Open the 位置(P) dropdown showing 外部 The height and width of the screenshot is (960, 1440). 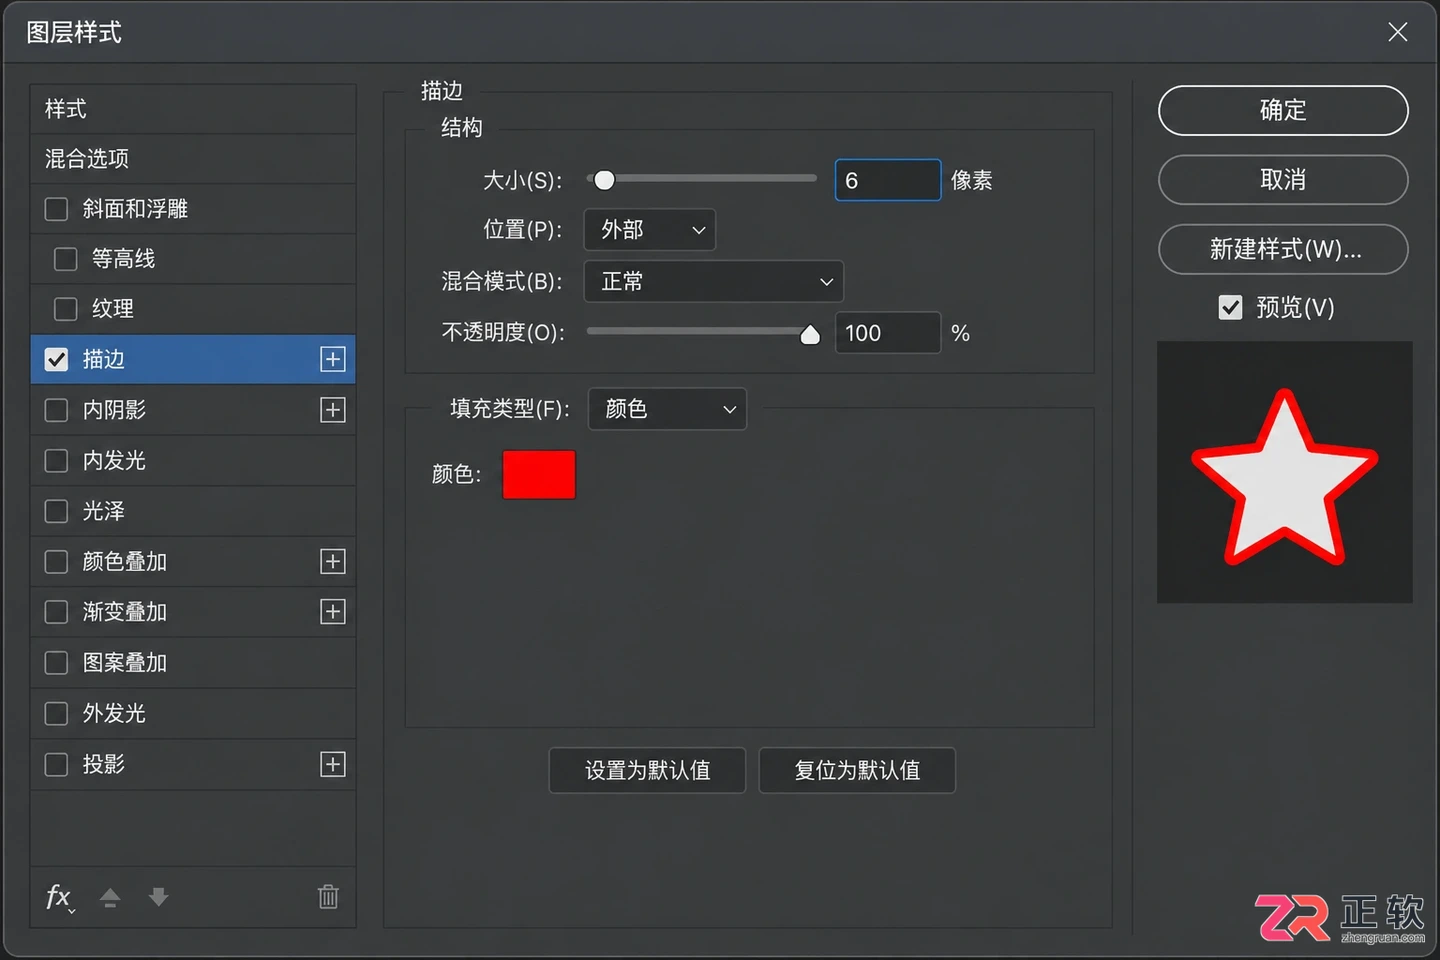pyautogui.click(x=650, y=230)
